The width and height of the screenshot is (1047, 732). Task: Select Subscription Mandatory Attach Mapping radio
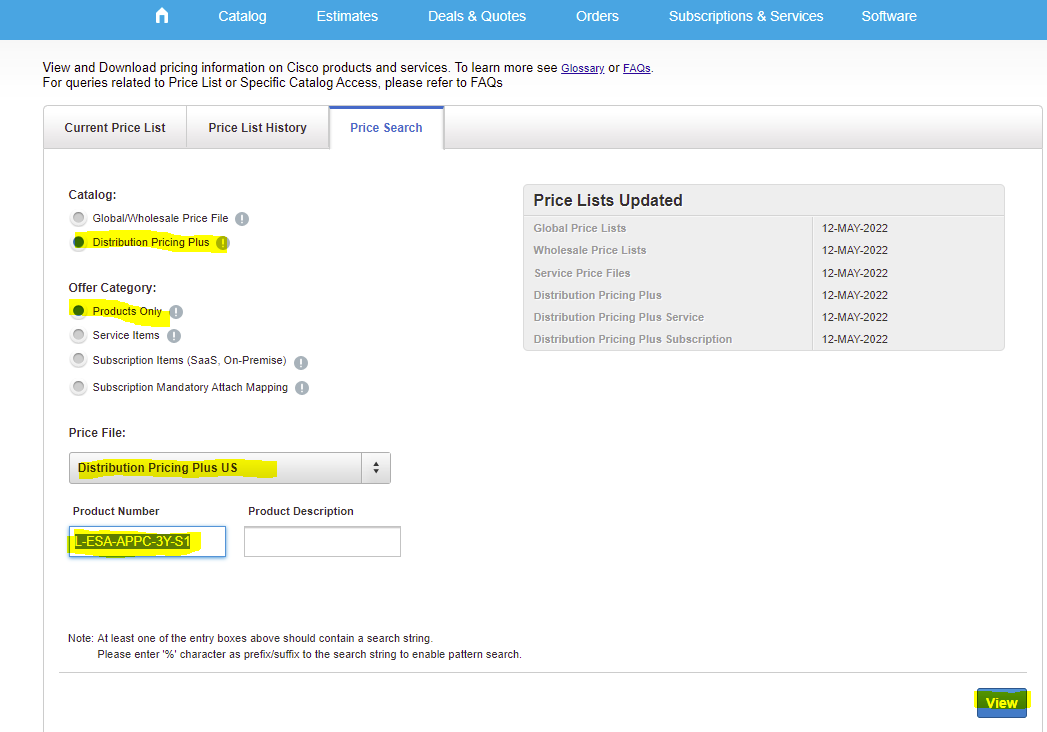pos(79,387)
